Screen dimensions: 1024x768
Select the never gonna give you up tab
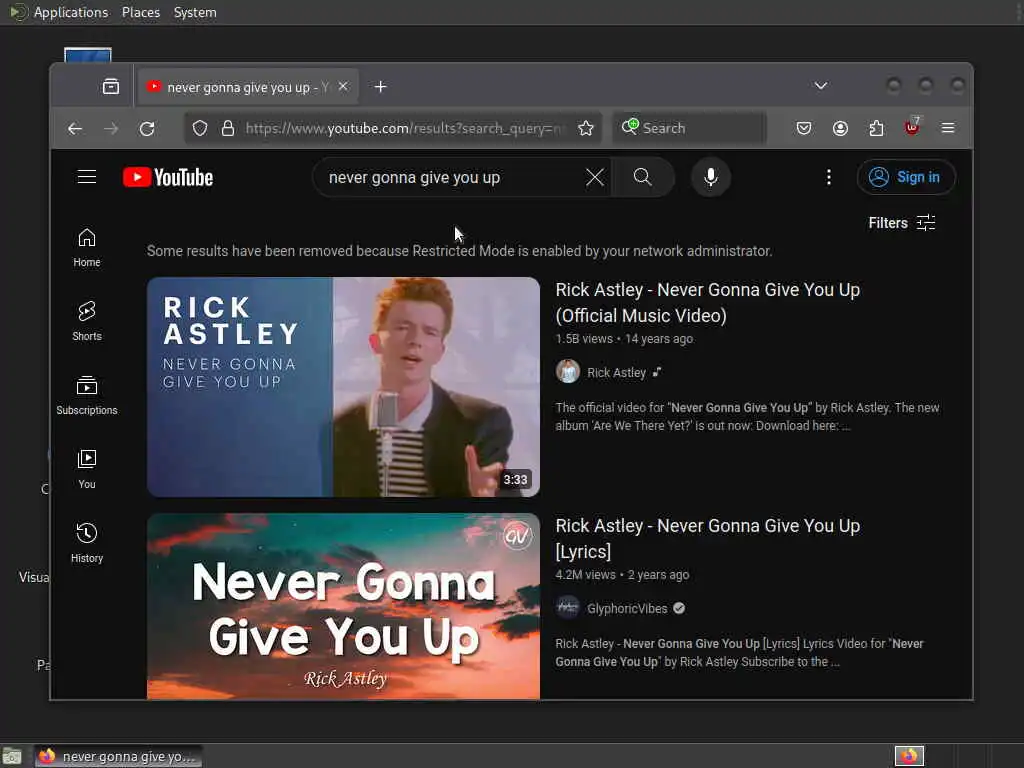pos(248,87)
